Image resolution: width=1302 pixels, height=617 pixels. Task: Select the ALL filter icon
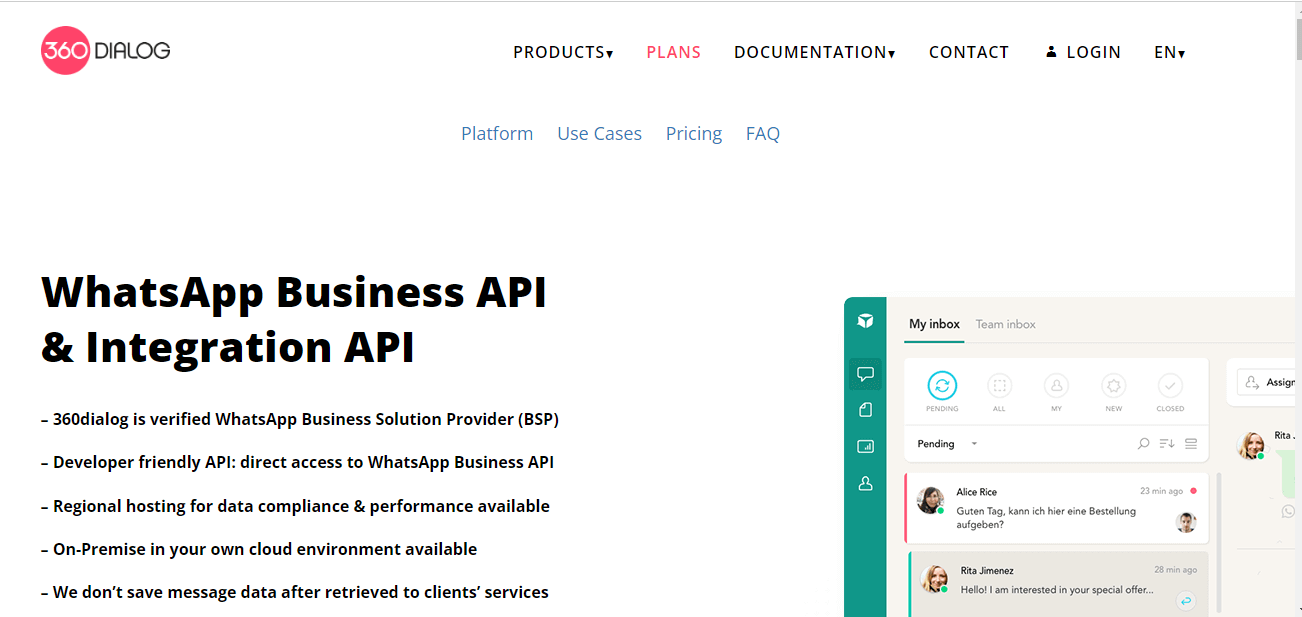[999, 385]
